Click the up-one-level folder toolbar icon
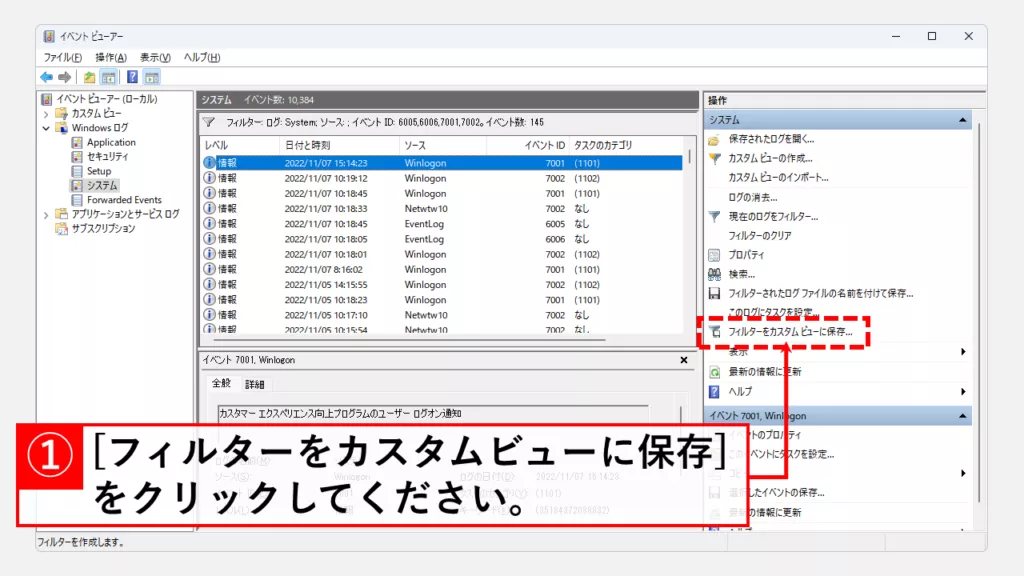The image size is (1024, 576). pos(90,77)
